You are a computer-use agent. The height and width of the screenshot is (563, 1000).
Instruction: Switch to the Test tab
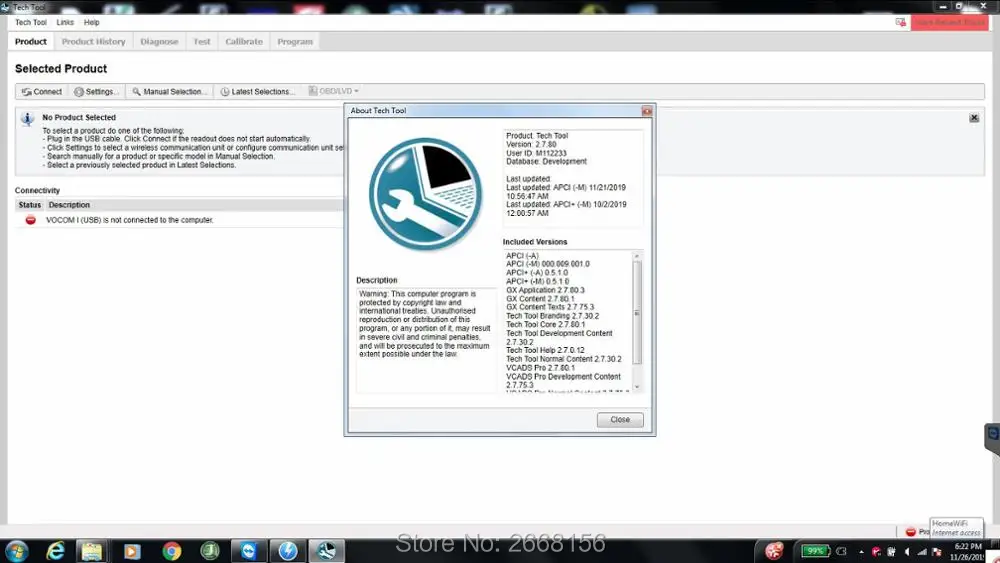[x=202, y=41]
